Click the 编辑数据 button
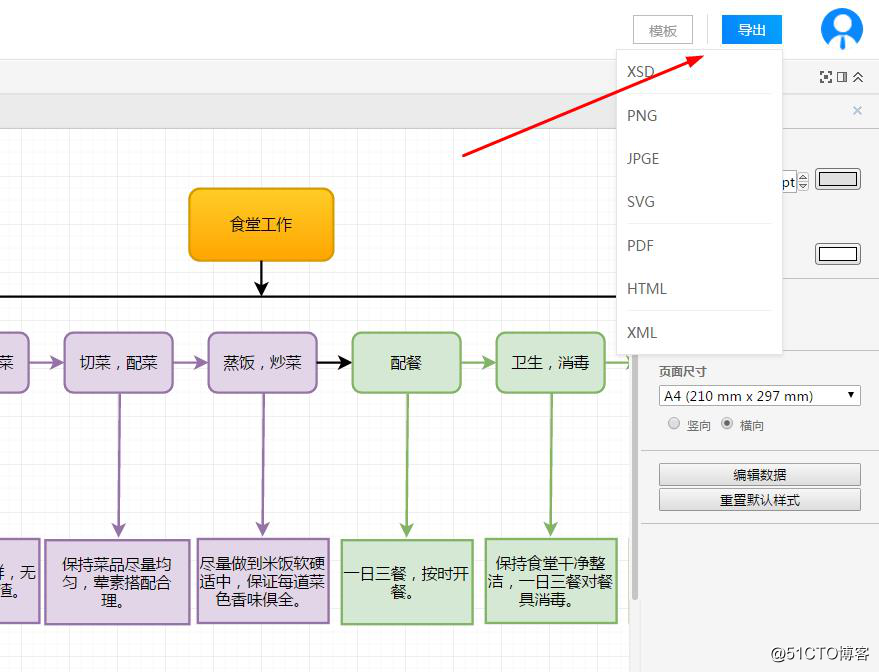 click(x=760, y=475)
